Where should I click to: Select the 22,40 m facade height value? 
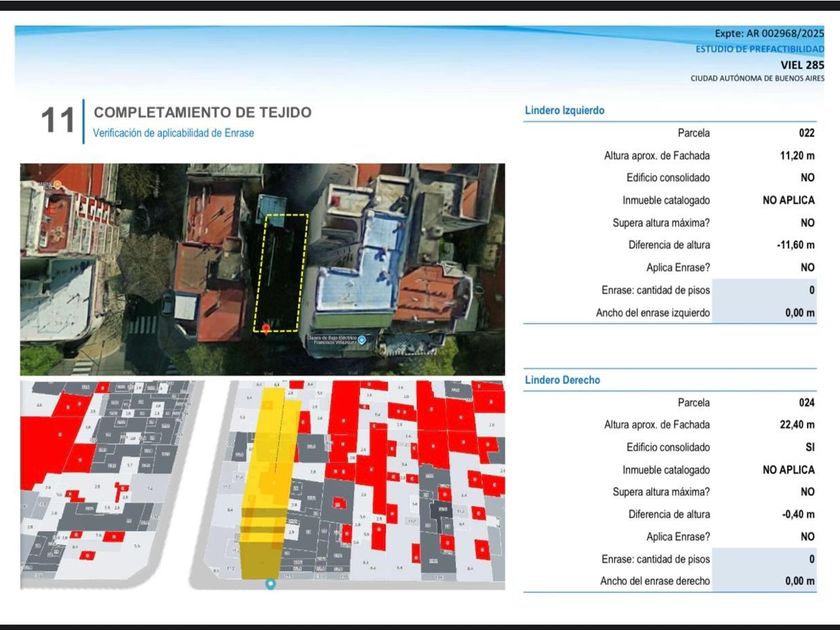(796, 425)
